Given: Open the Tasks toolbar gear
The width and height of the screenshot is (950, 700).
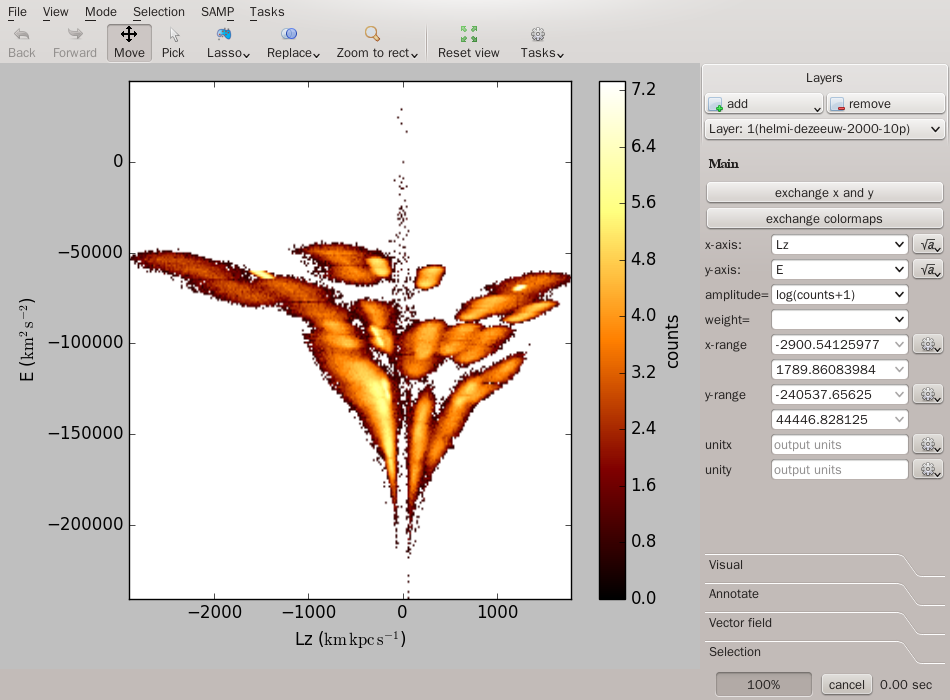Looking at the screenshot, I should 541,42.
